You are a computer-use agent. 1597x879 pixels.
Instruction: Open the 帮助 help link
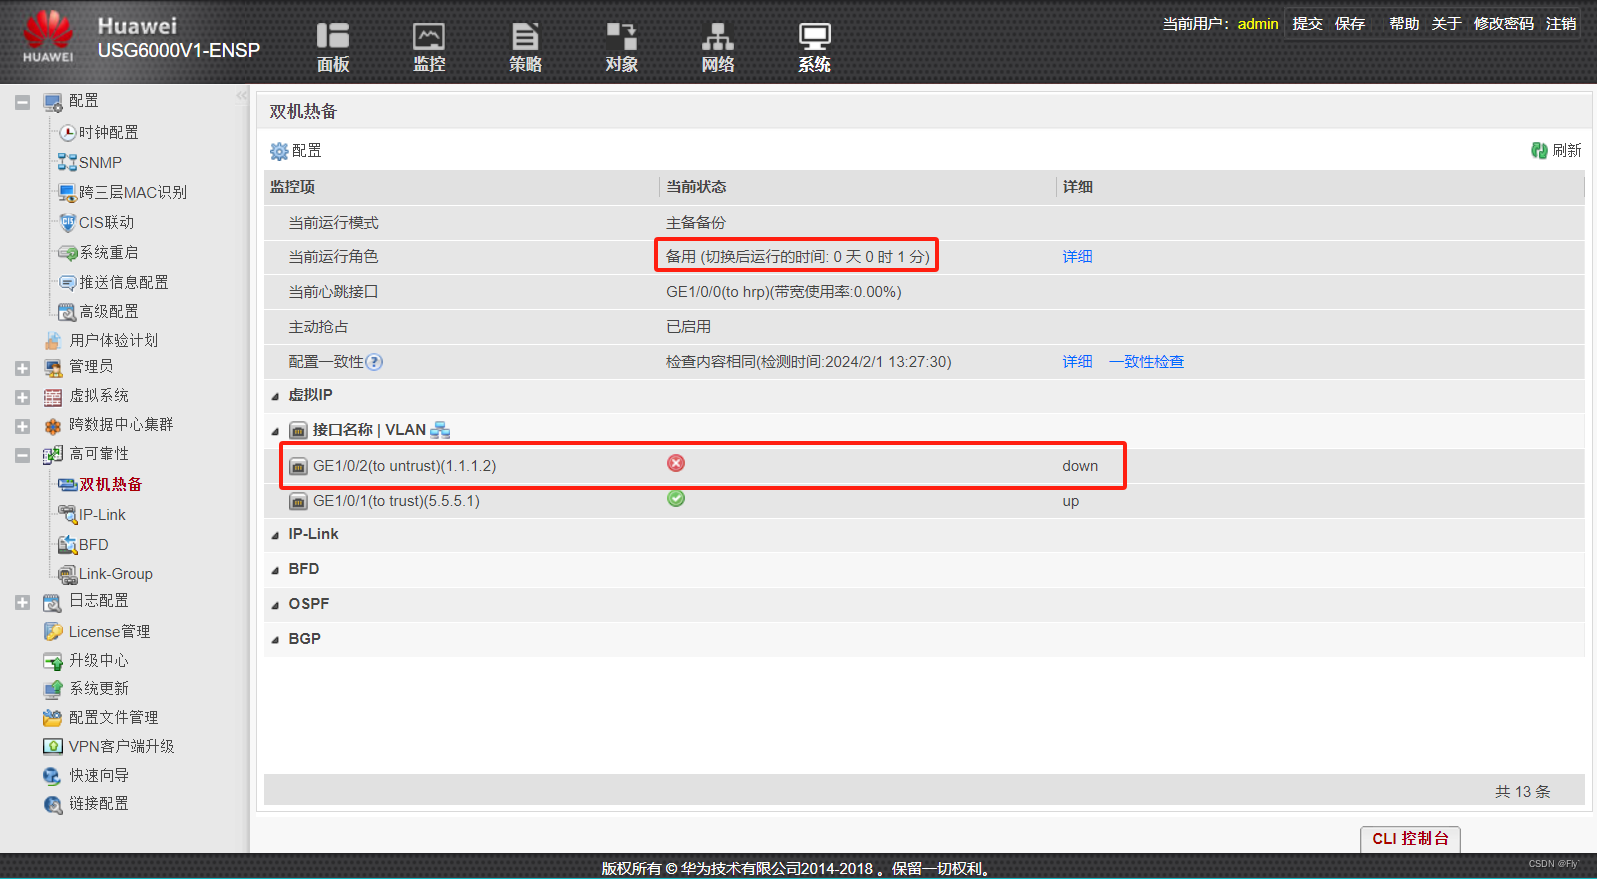[x=1404, y=23]
